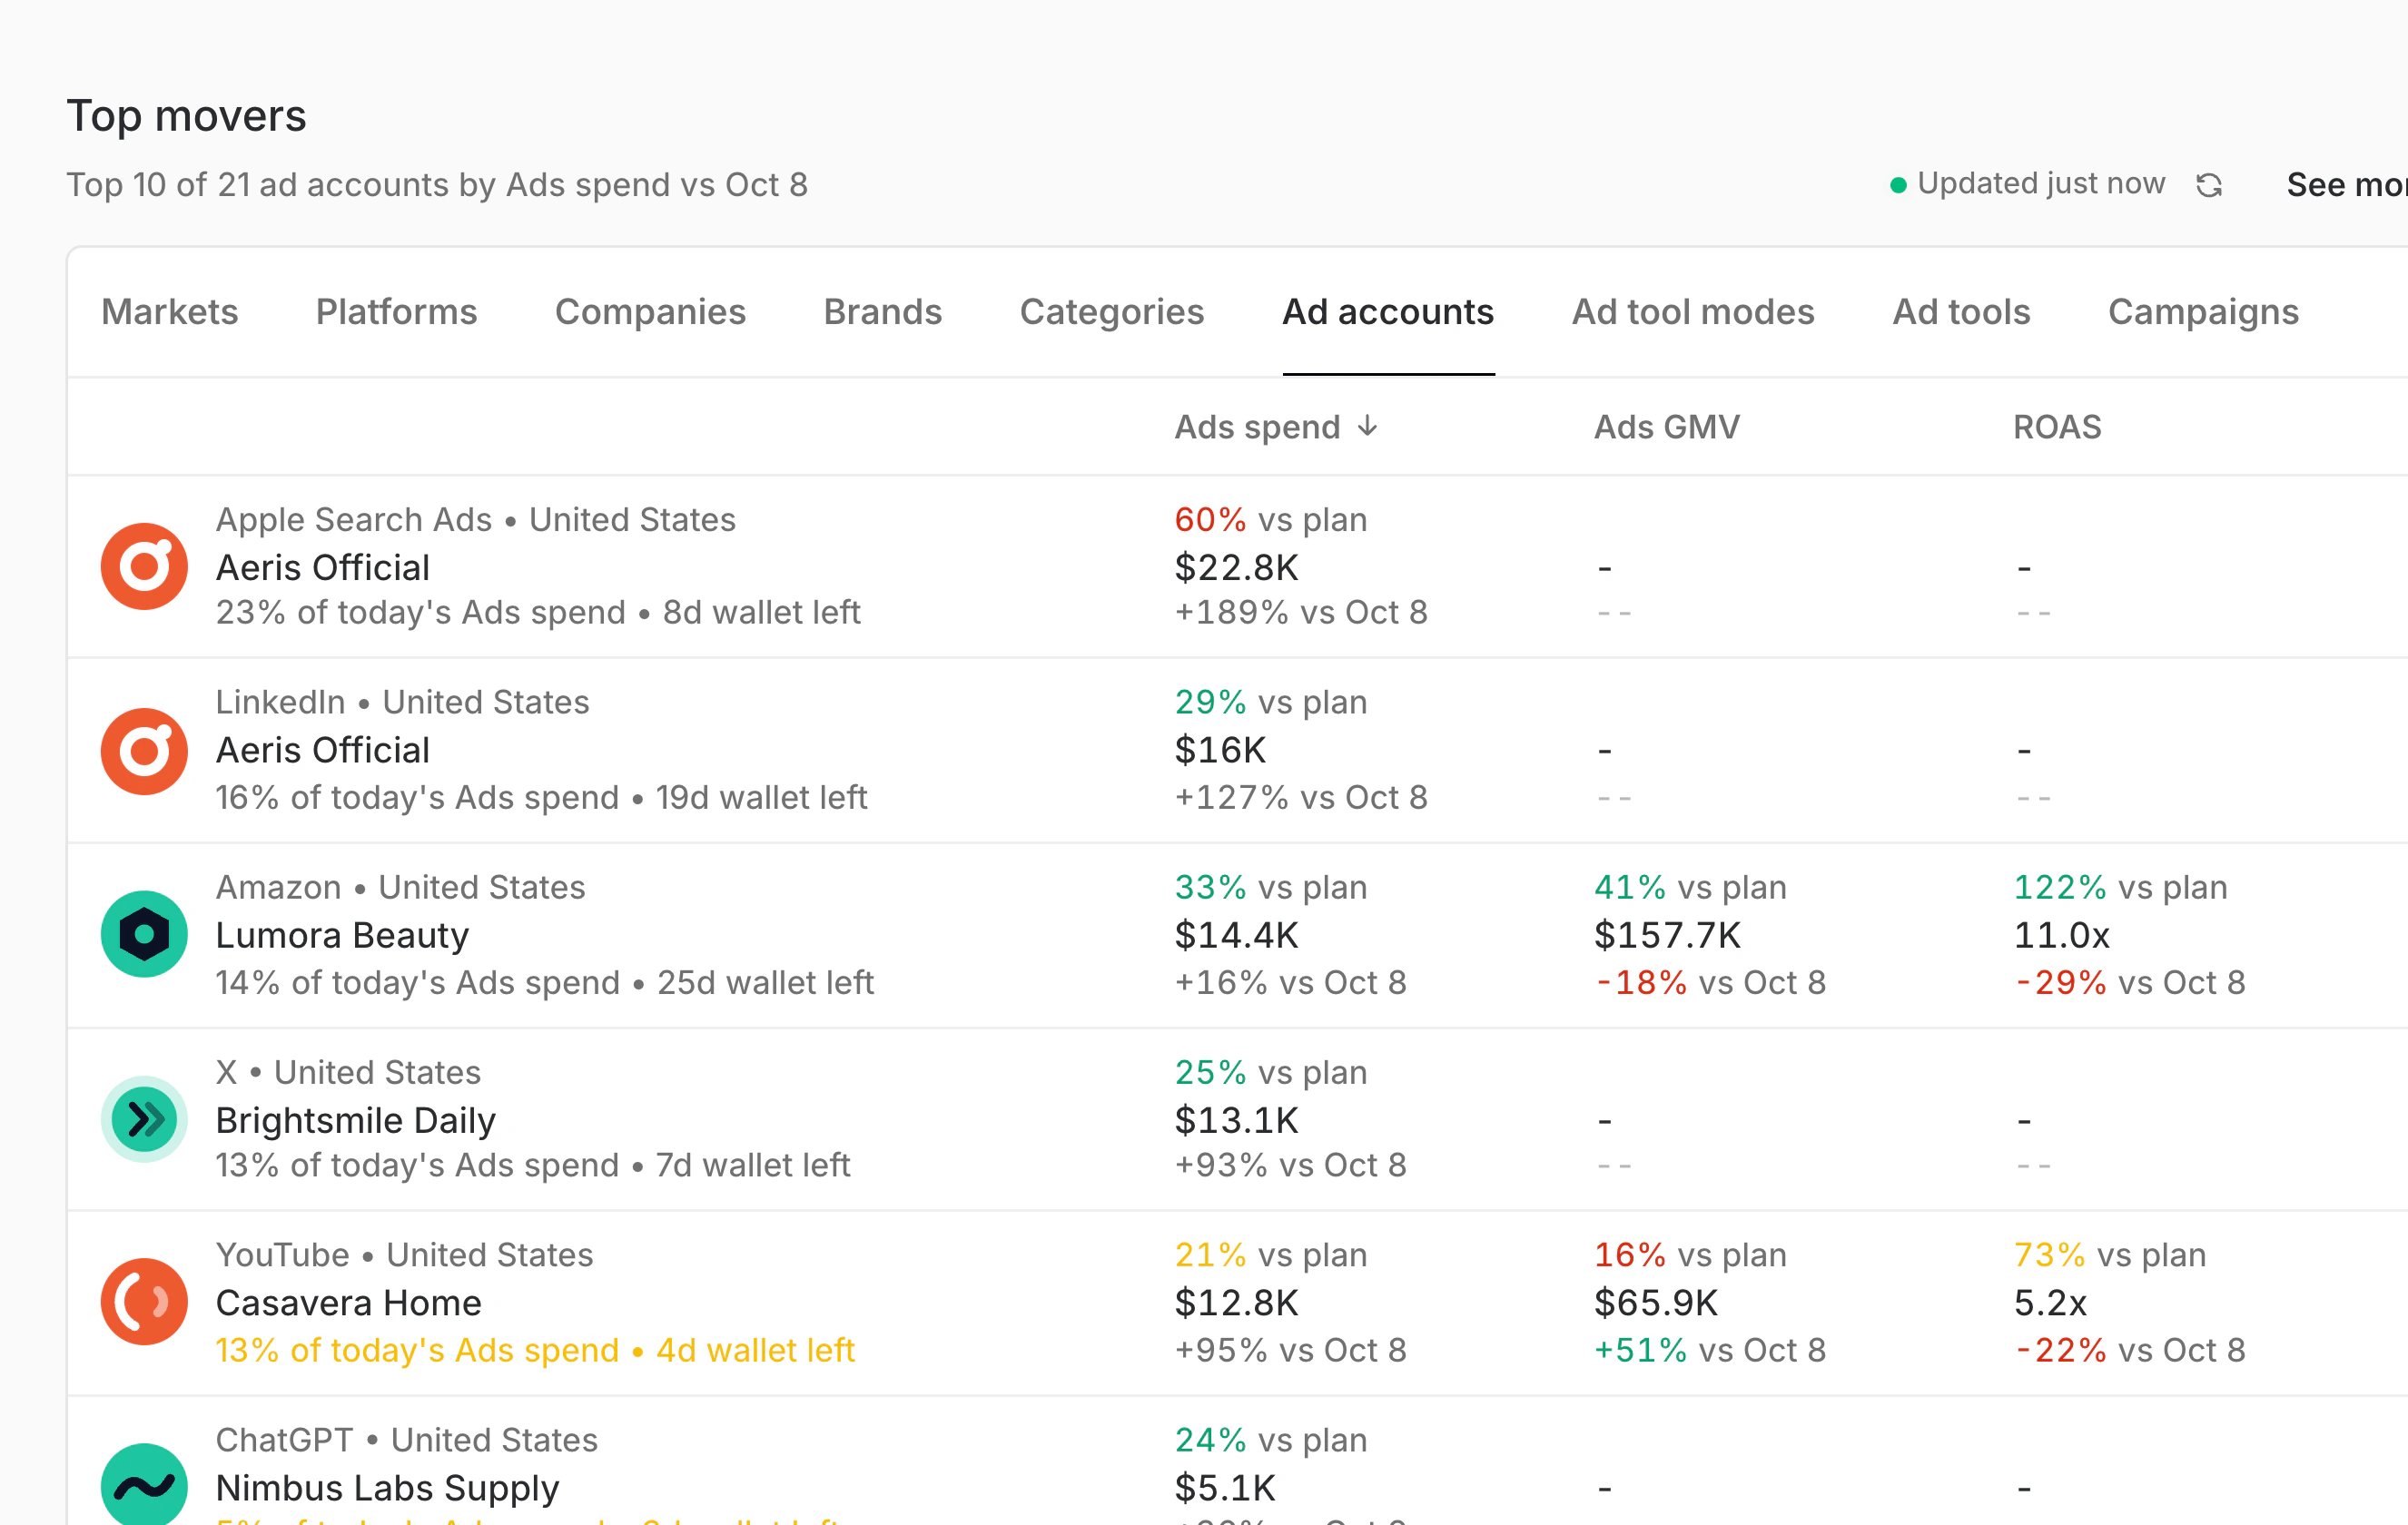Open the Nimbus Labs Supply account name

point(387,1488)
